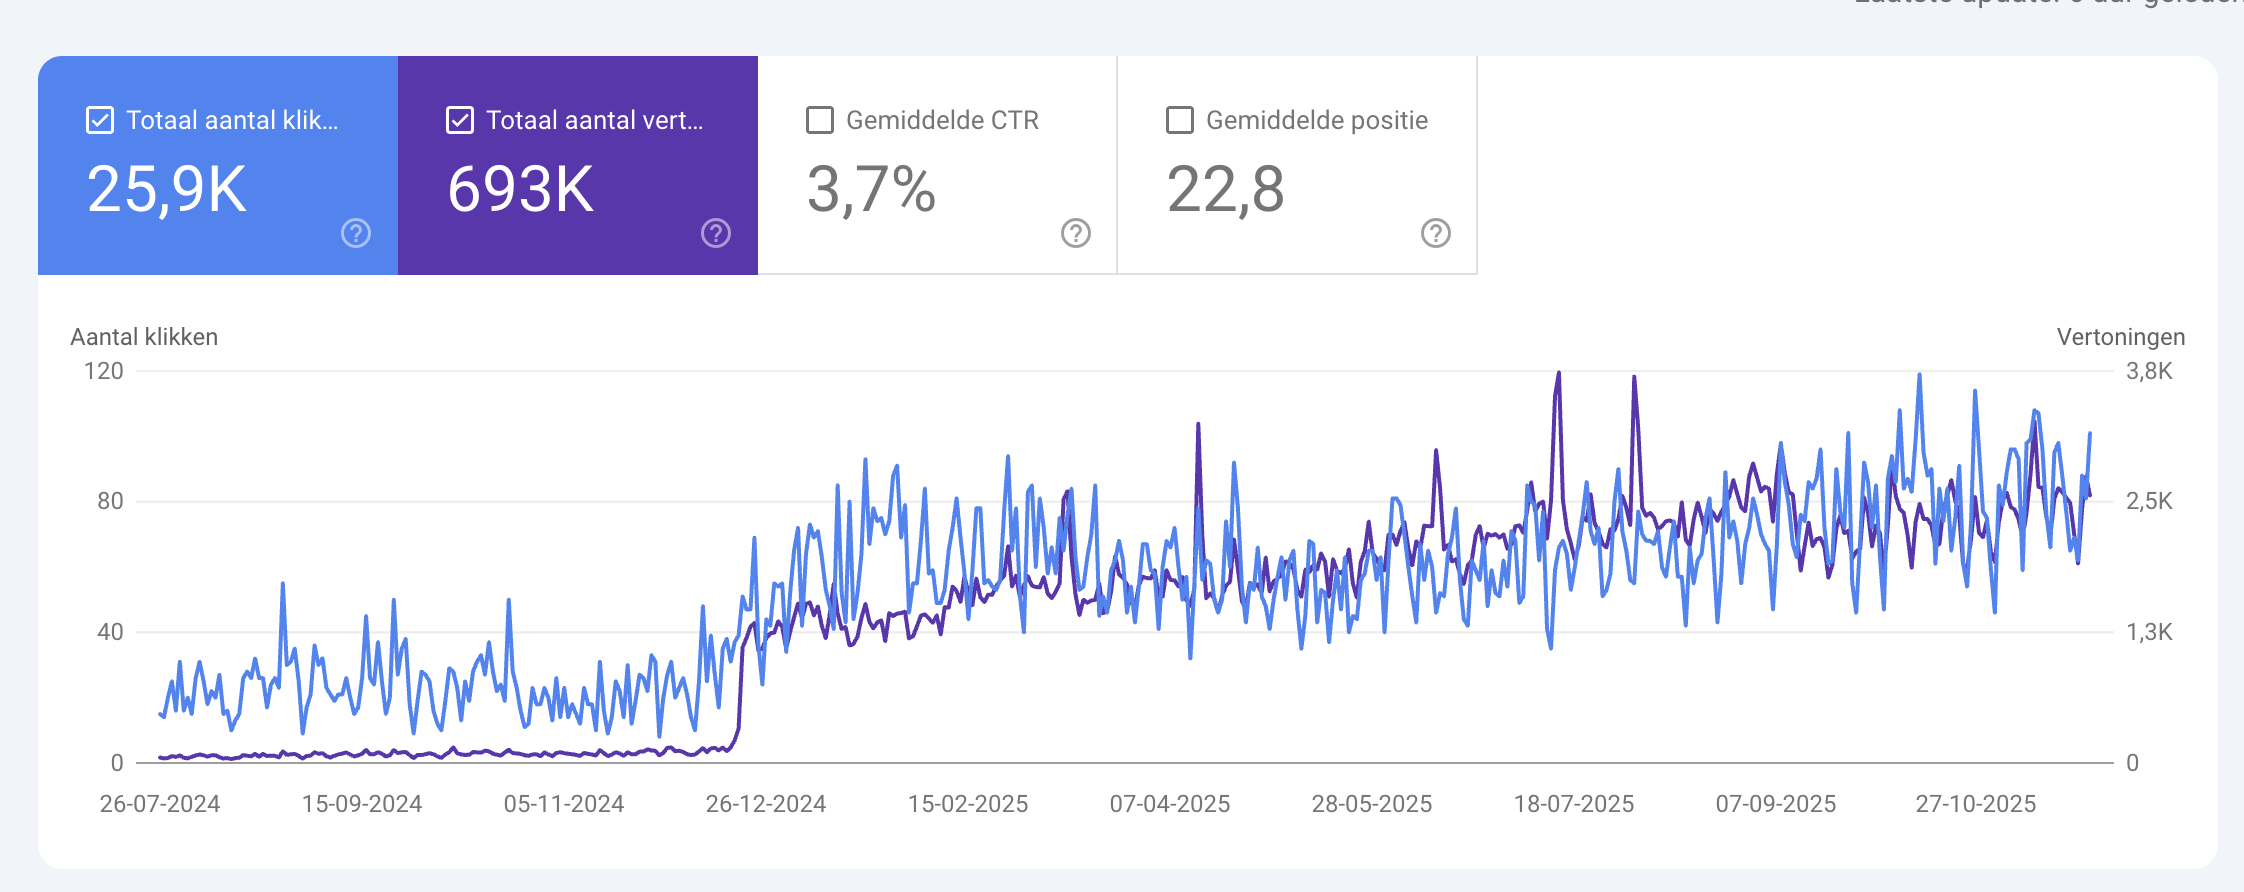The image size is (2244, 892).
Task: Open help icon on Gemiddelde CTR card
Action: click(1076, 233)
